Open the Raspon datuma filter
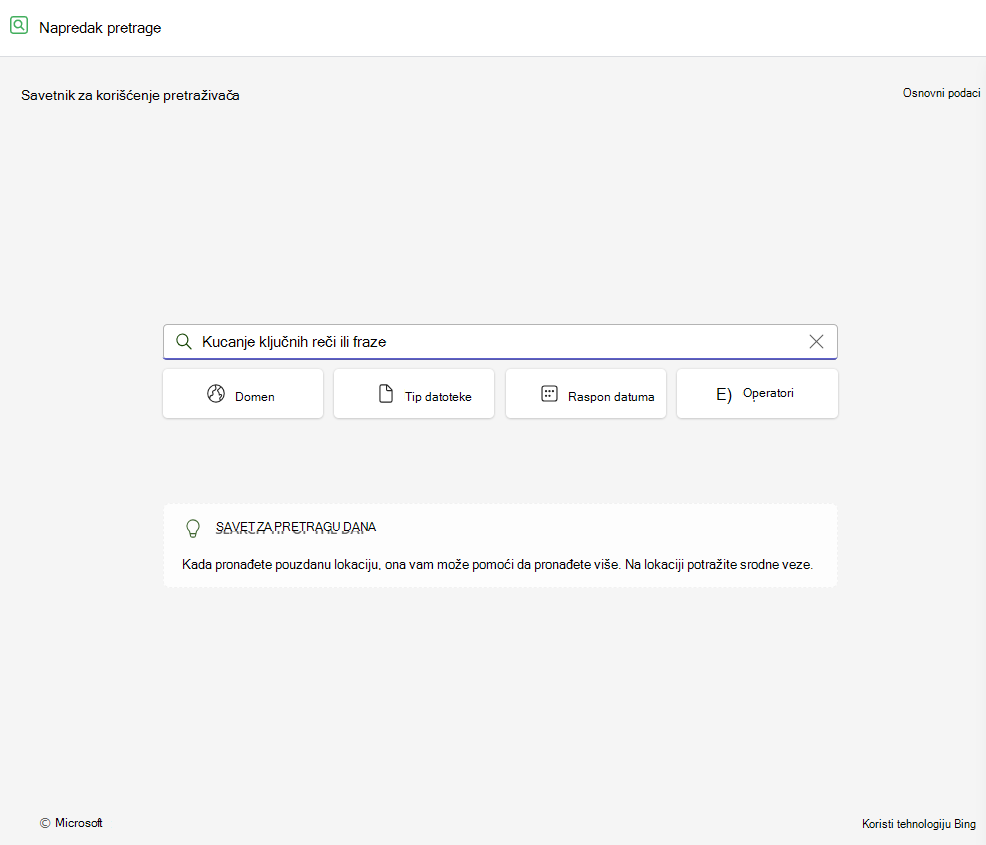The image size is (986, 845). pyautogui.click(x=585, y=394)
